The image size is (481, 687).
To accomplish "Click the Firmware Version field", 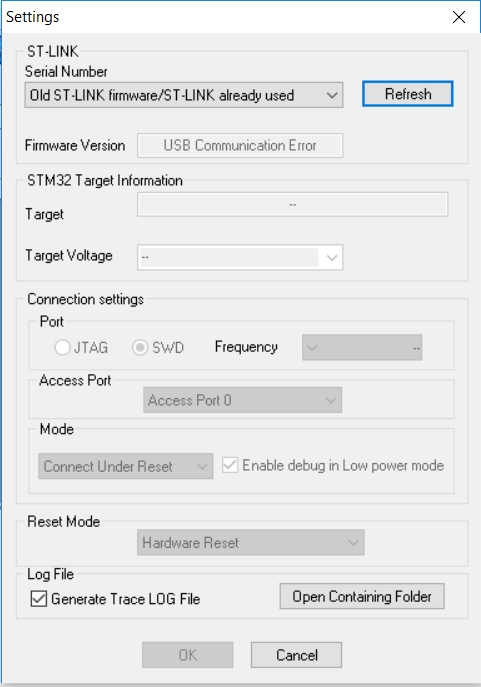I will click(240, 145).
